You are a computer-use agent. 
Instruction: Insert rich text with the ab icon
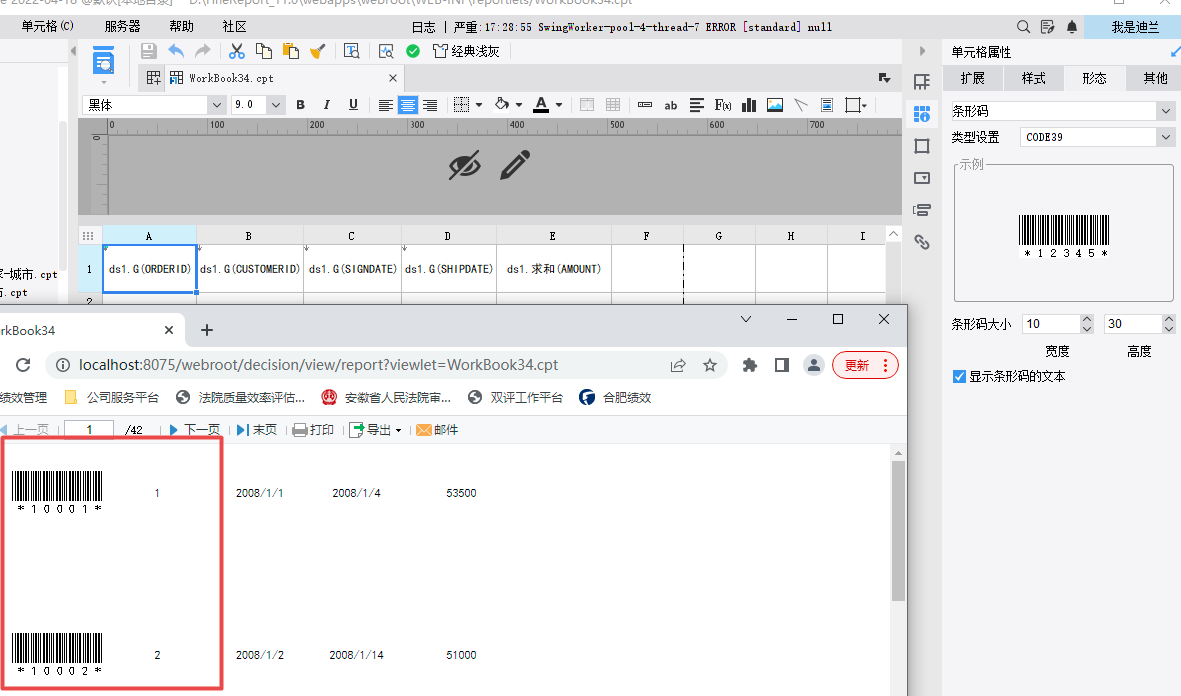click(x=670, y=105)
